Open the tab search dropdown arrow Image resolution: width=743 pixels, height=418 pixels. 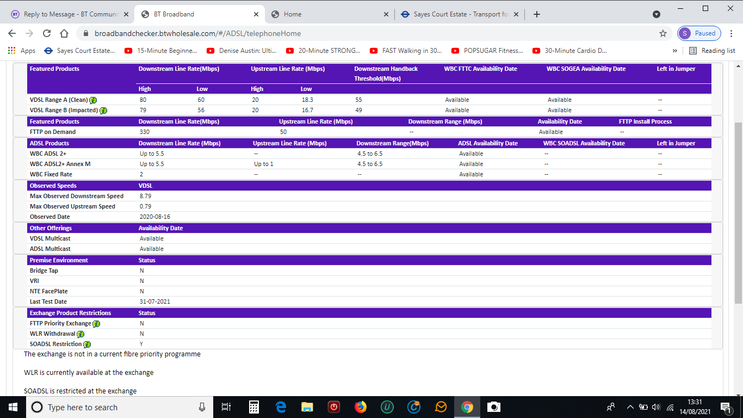[x=656, y=14]
